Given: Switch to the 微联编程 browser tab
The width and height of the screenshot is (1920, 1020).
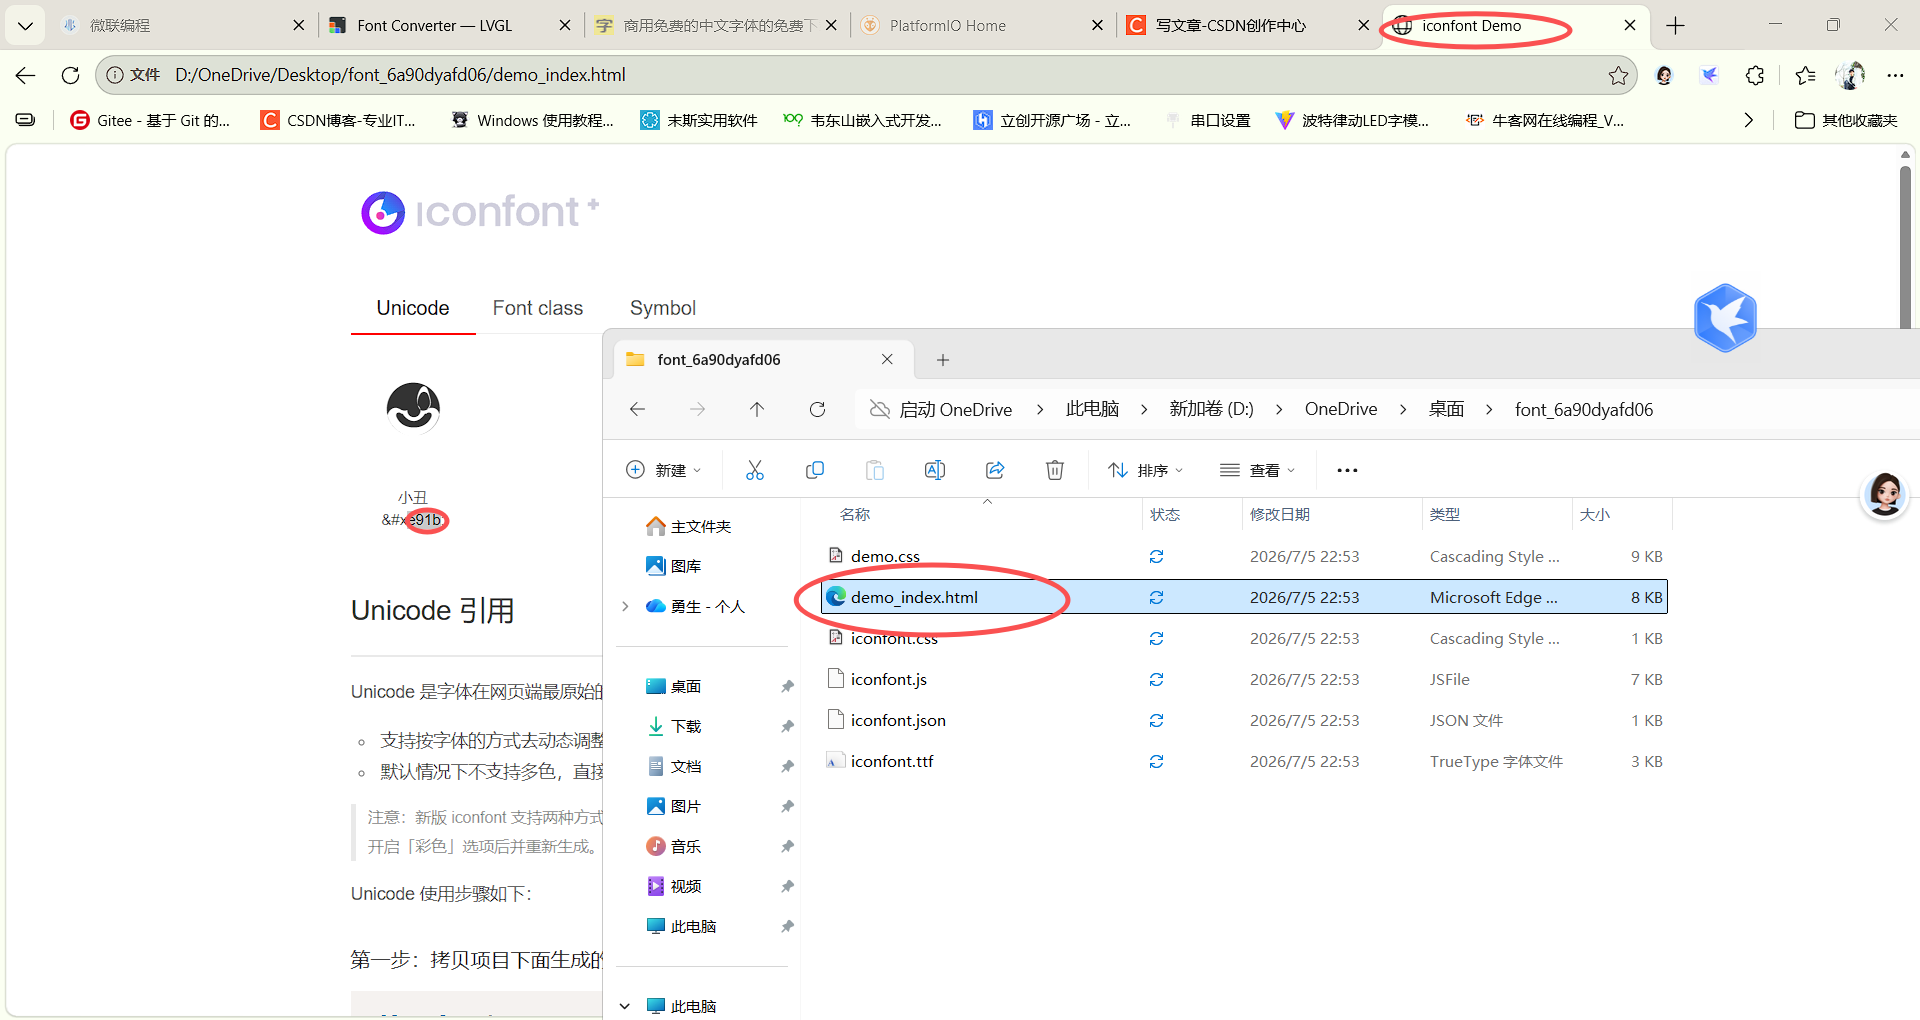Looking at the screenshot, I should 185,26.
